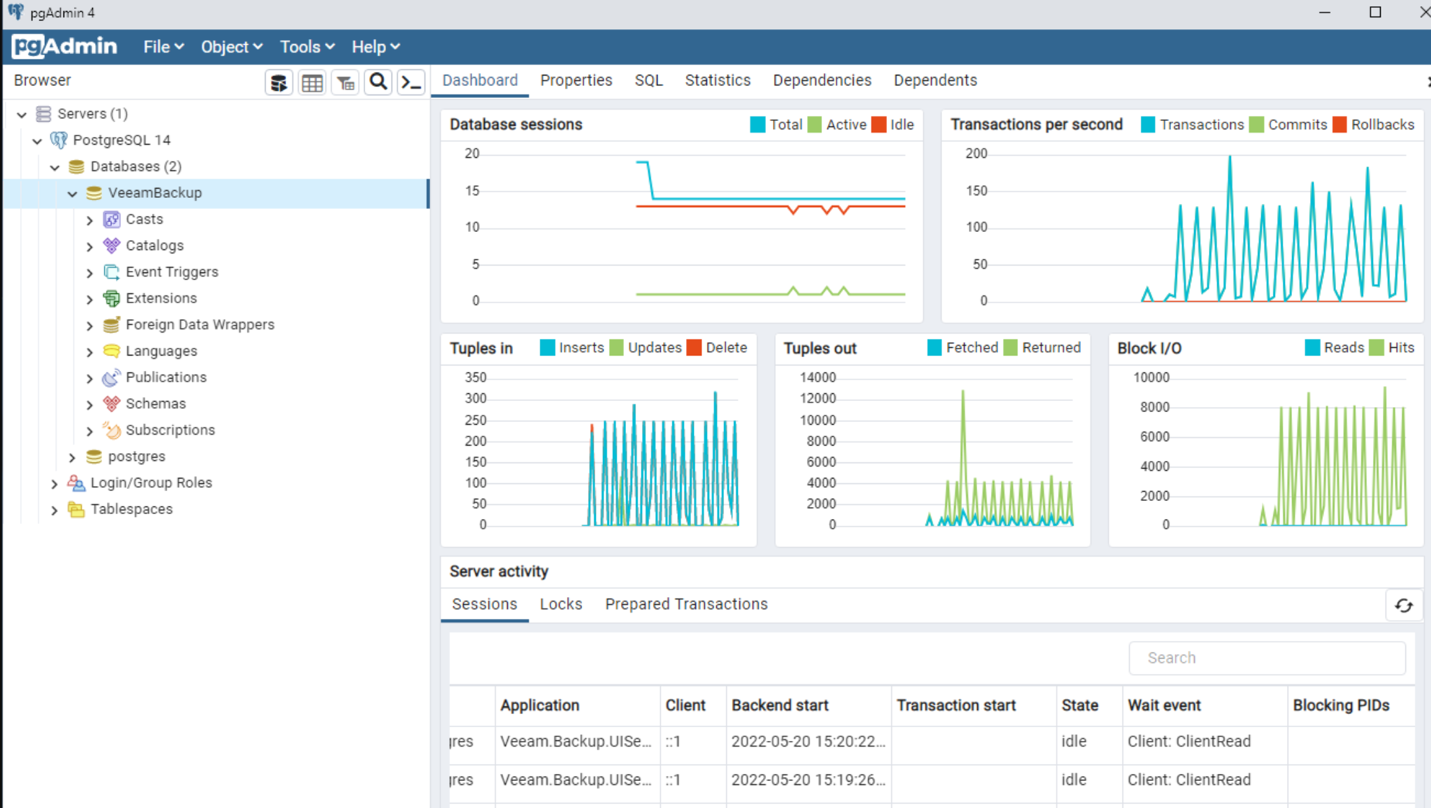This screenshot has width=1431, height=808.
Task: Open the Tools menu
Action: [x=306, y=47]
